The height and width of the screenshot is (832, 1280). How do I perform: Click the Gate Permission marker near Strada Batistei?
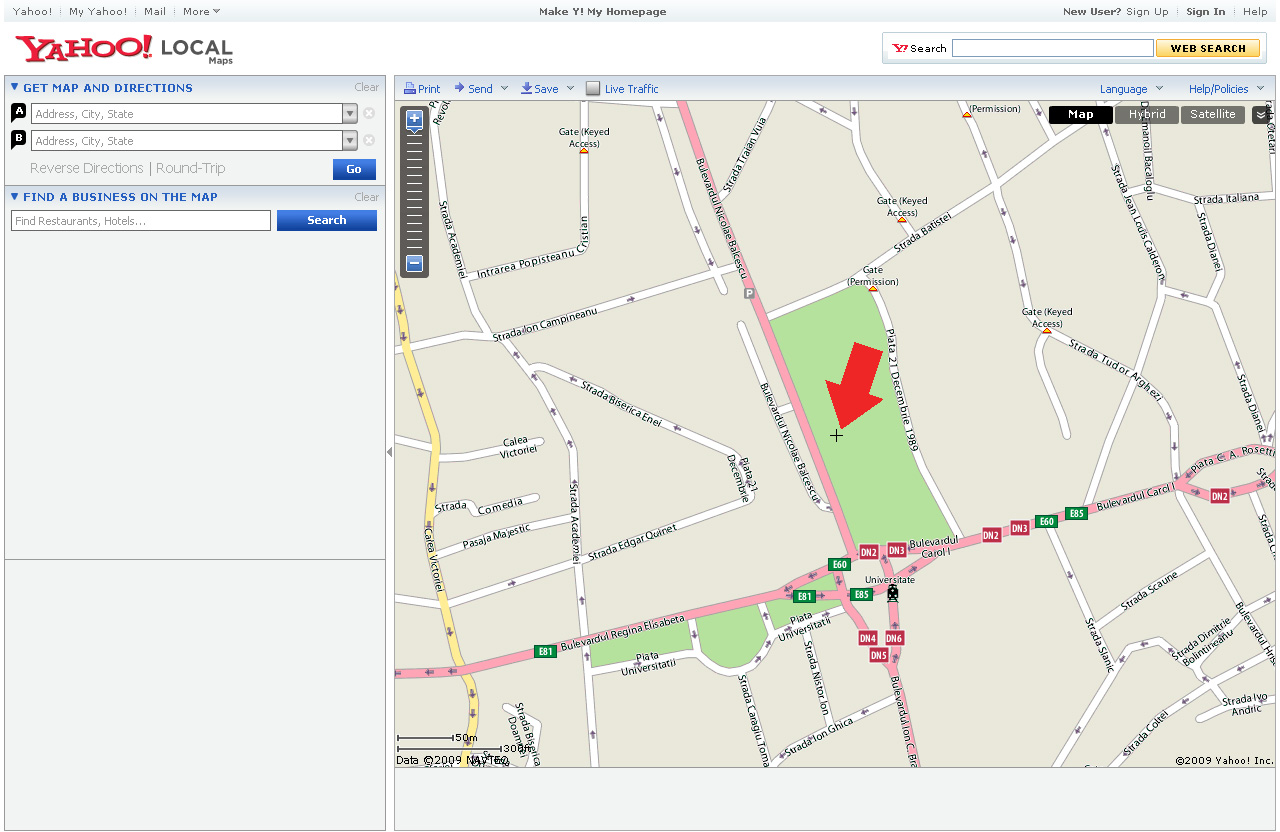click(x=873, y=289)
